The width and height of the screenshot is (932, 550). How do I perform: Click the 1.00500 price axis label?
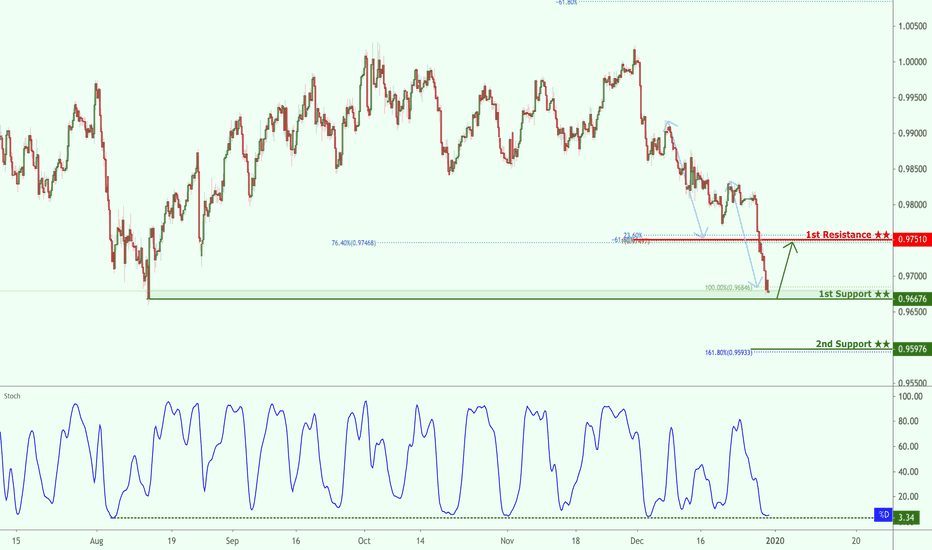click(x=912, y=26)
